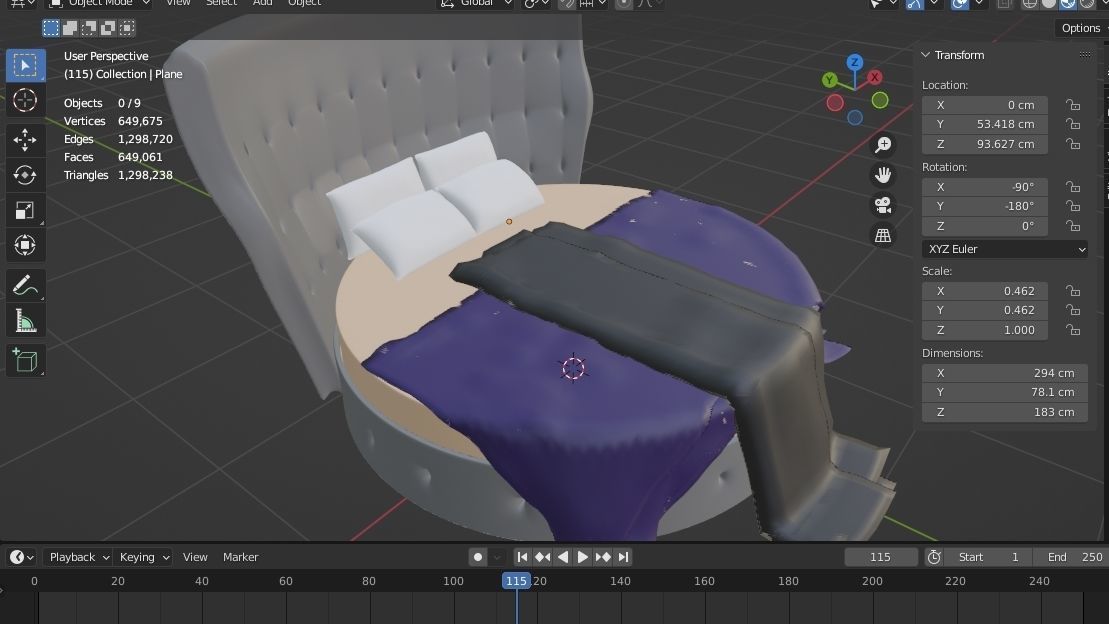1109x624 pixels.
Task: Collapse the Transform panel
Action: tap(926, 54)
